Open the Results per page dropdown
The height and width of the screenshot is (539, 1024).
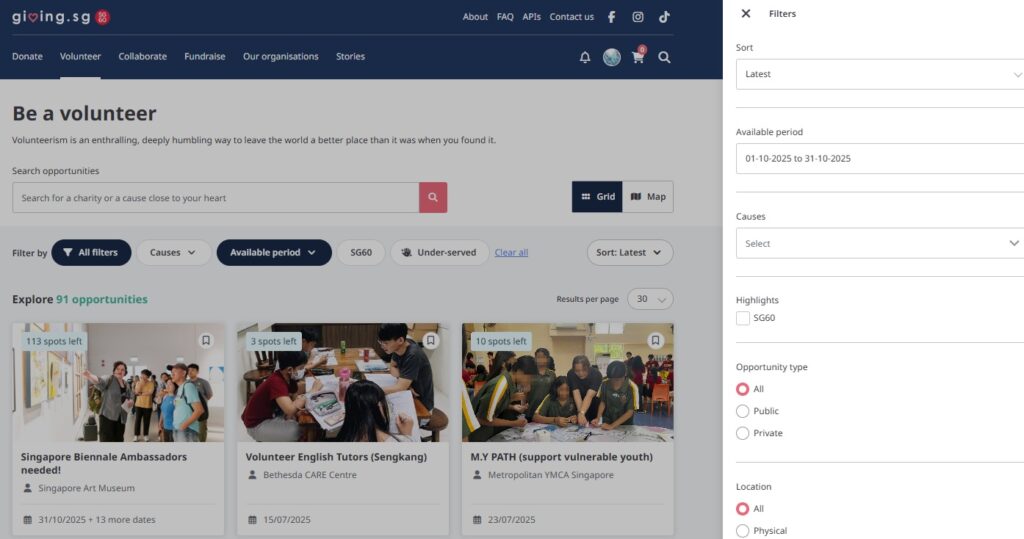(650, 299)
